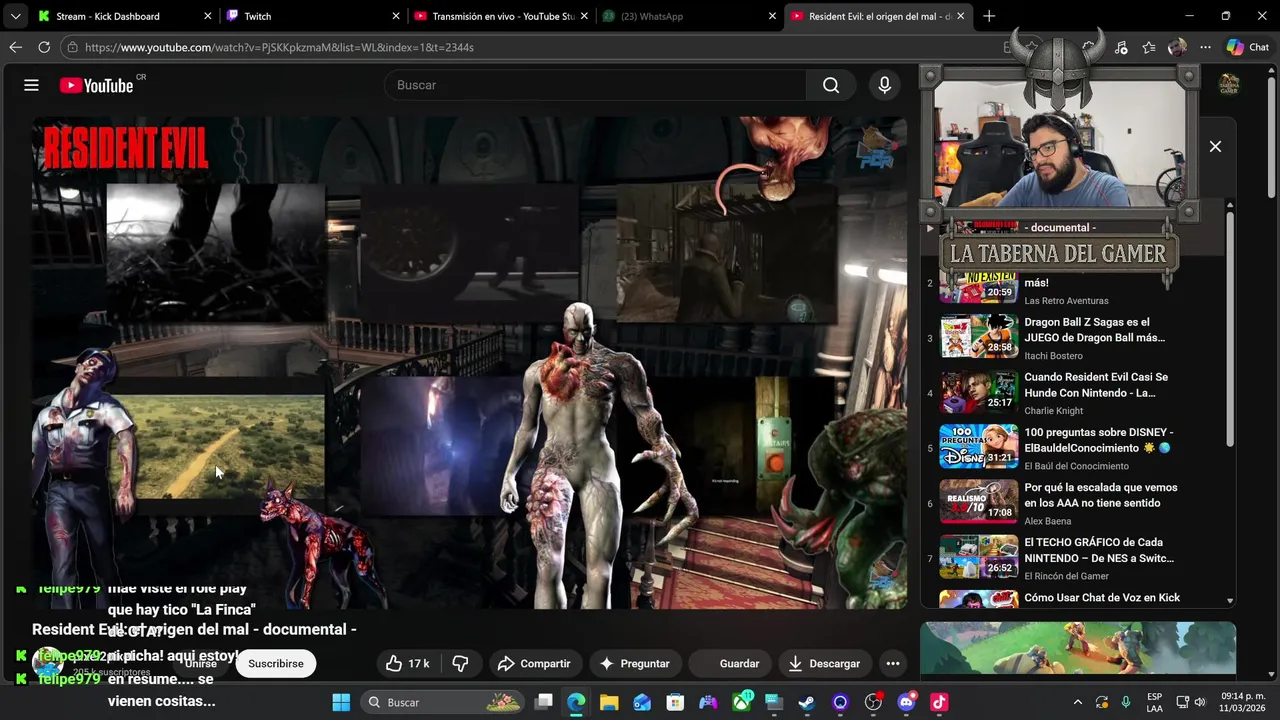Close the Twitch tab
Screen dimensions: 1280x720
point(396,16)
